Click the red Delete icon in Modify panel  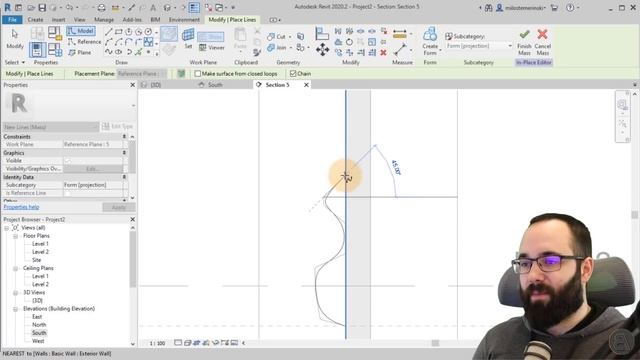tap(383, 52)
